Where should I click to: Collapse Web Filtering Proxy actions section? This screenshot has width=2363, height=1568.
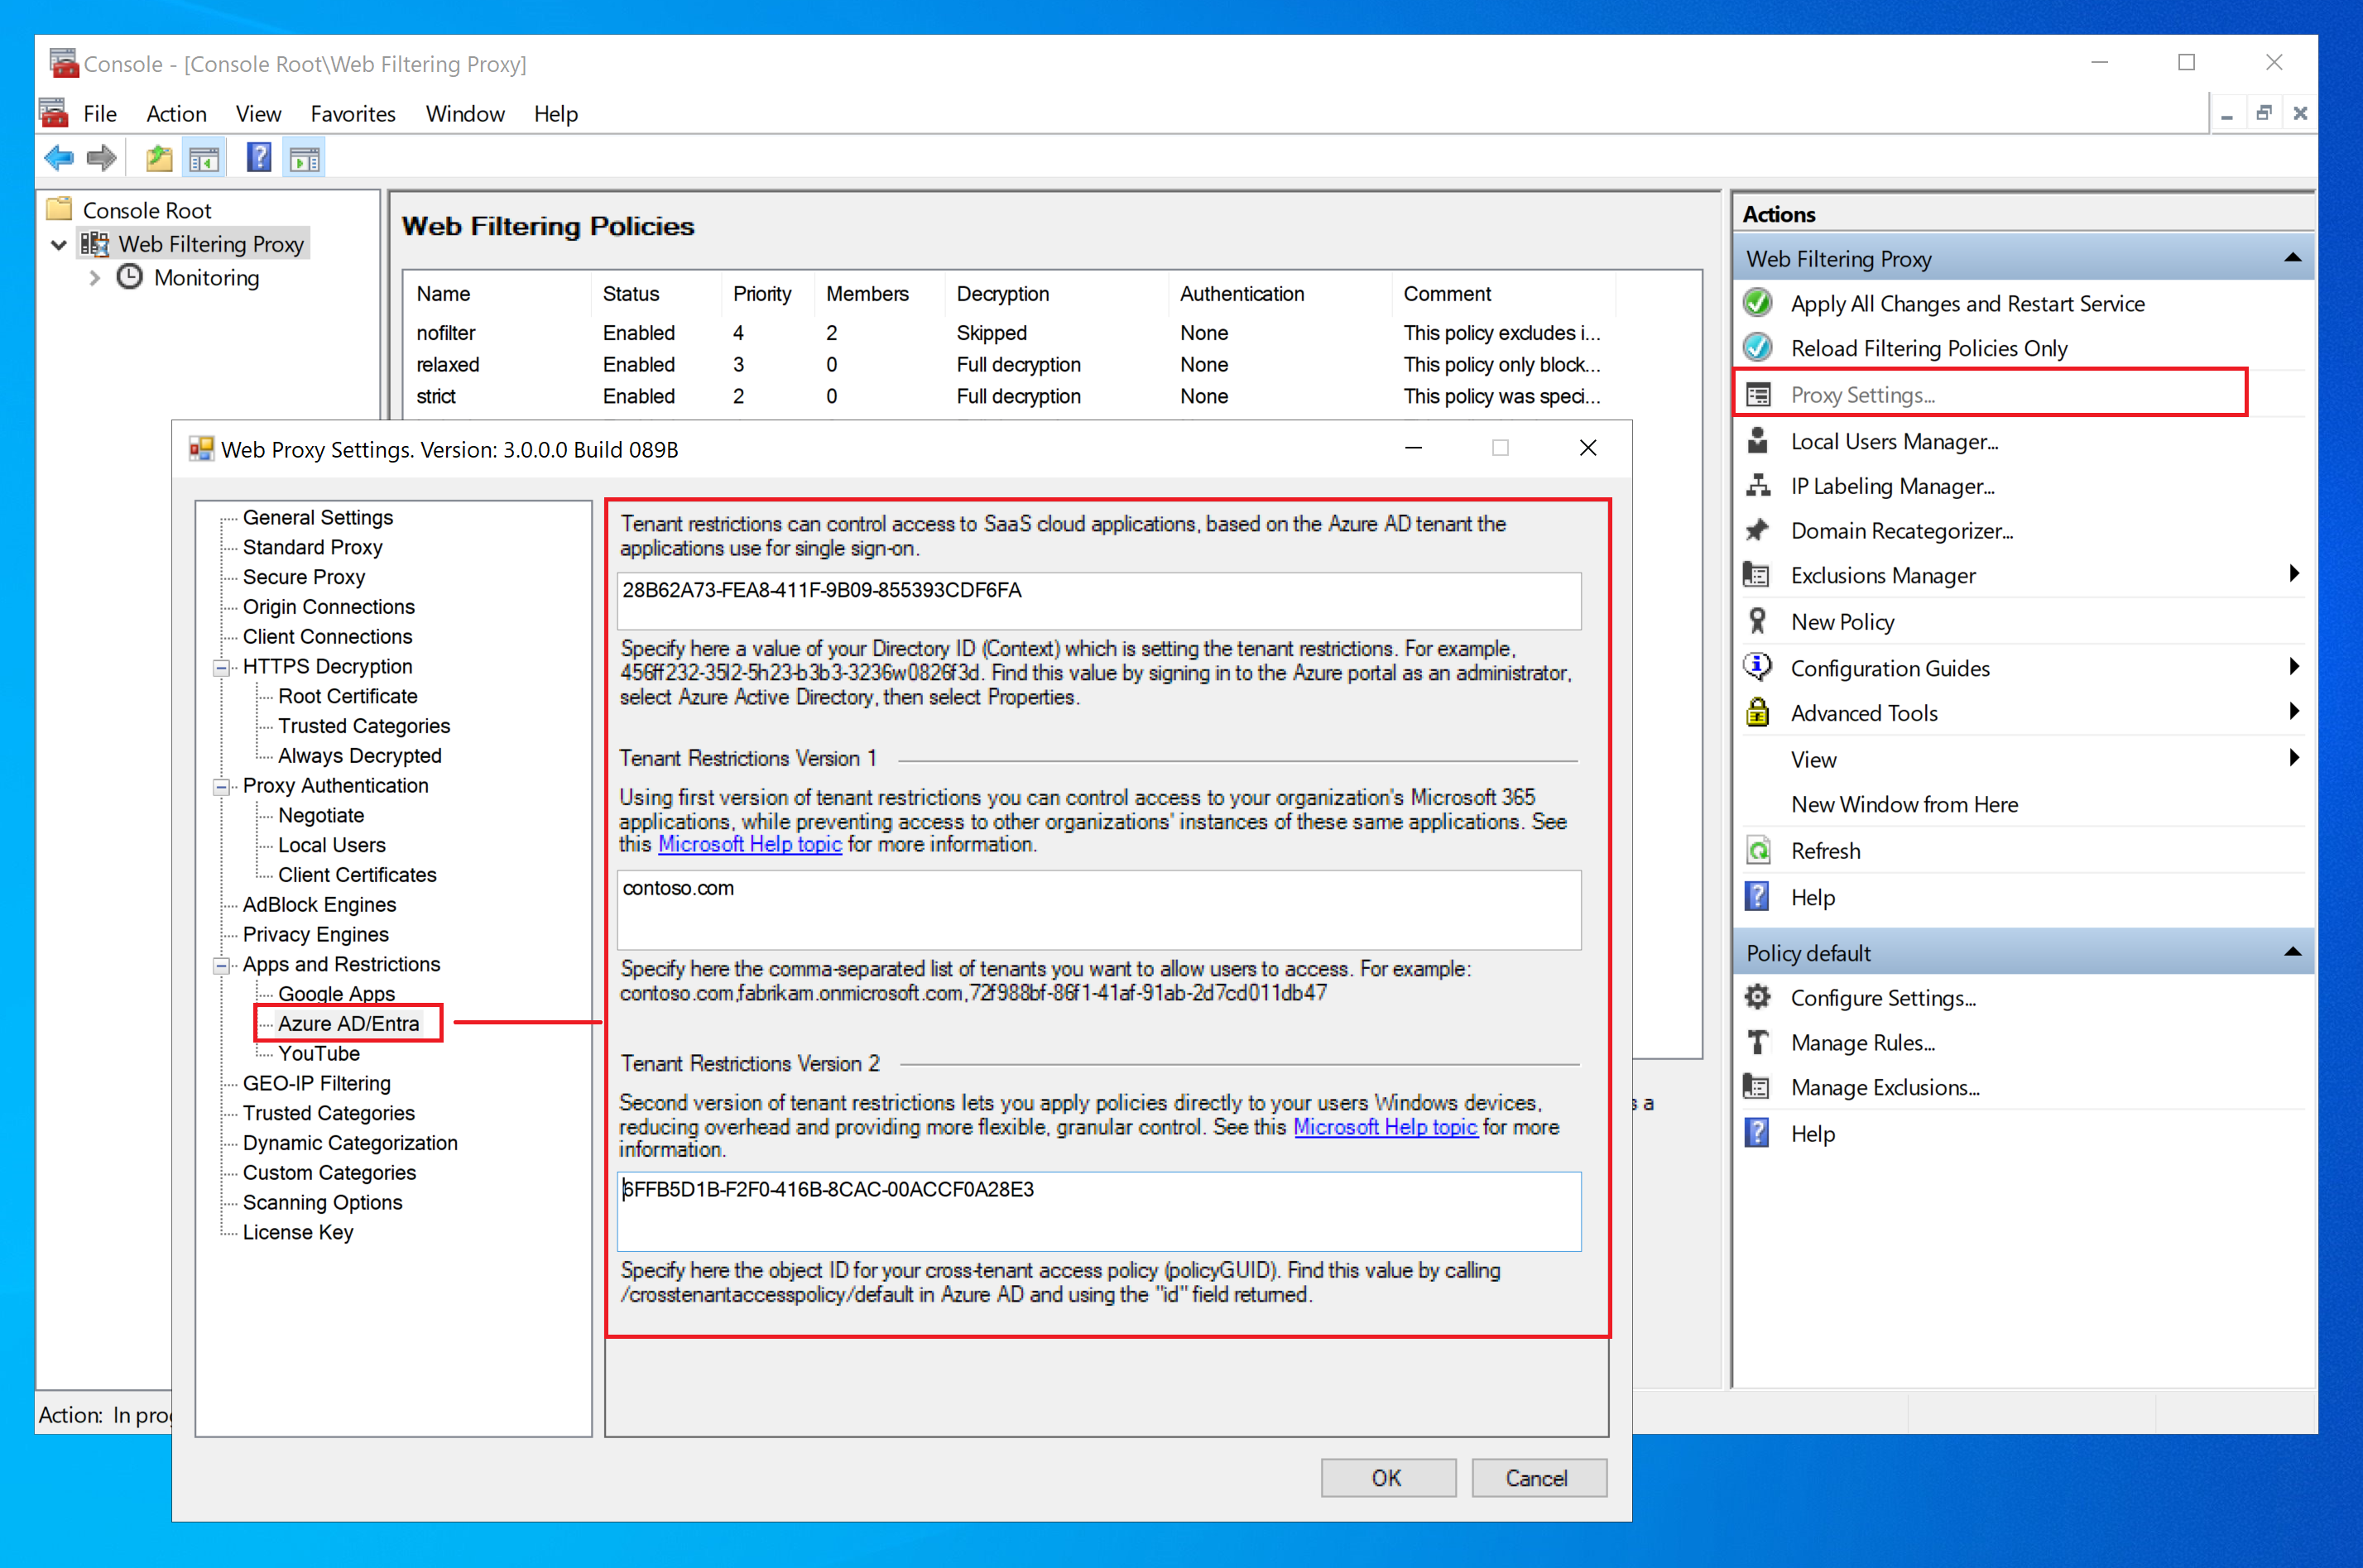click(x=2292, y=259)
